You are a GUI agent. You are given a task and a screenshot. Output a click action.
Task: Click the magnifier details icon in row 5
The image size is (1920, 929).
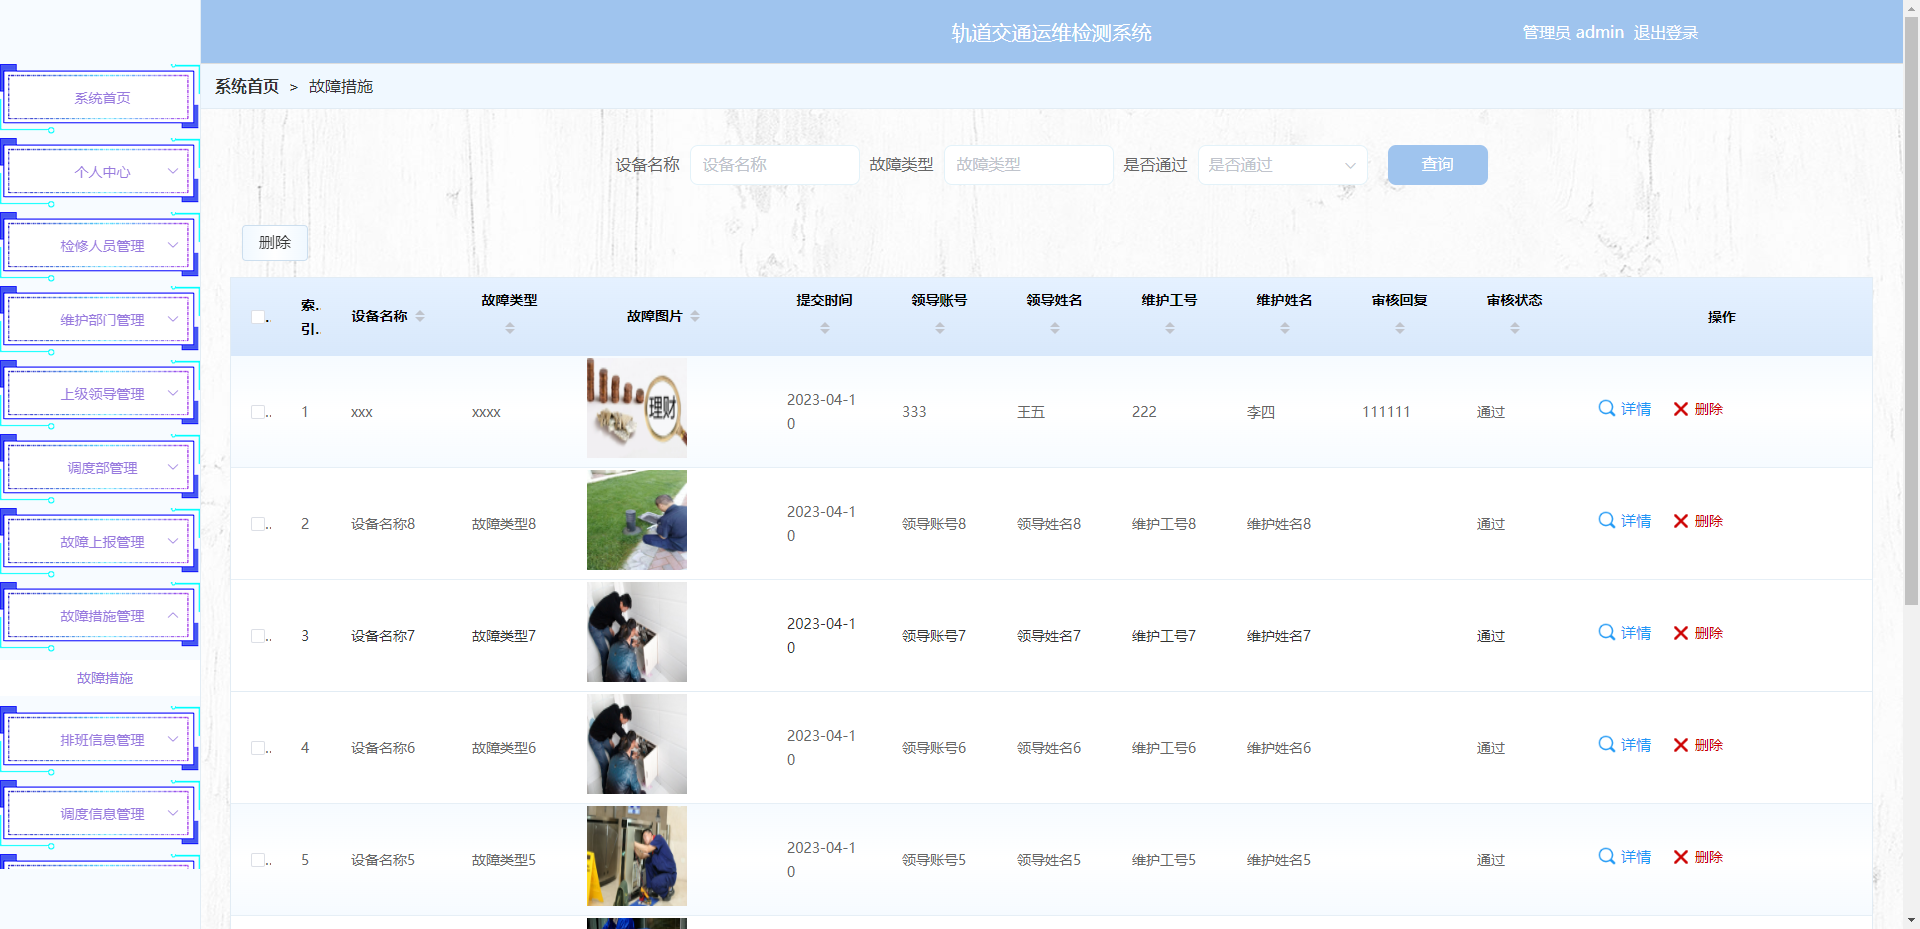point(1607,857)
